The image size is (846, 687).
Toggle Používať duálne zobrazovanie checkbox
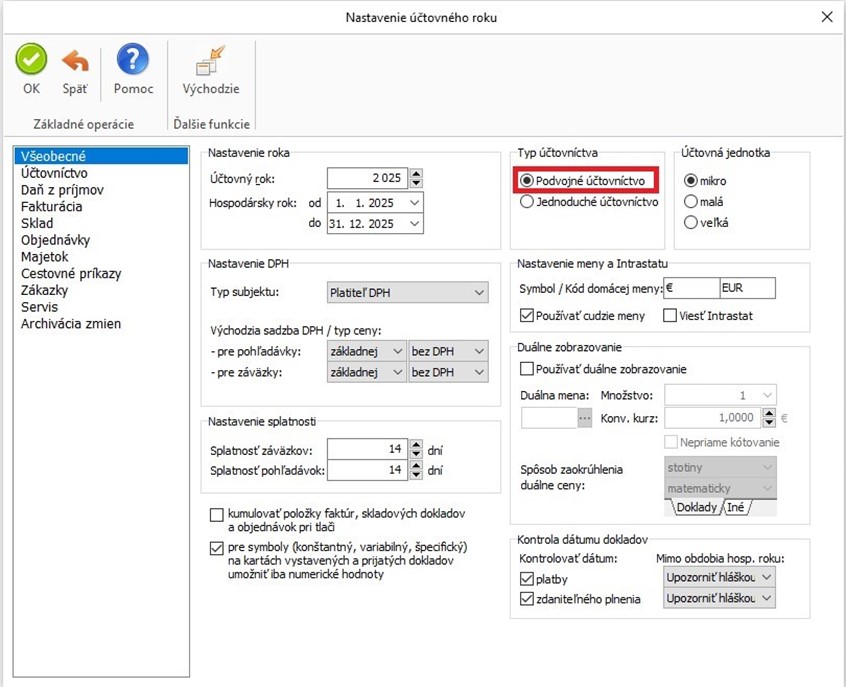527,369
